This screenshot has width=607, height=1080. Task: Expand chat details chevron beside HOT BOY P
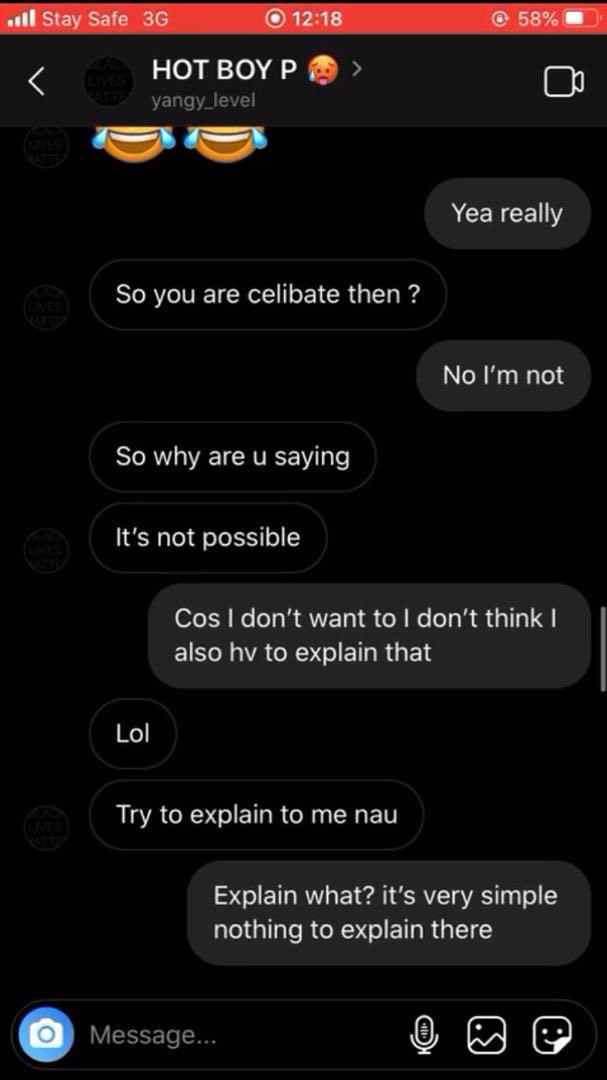tap(357, 69)
